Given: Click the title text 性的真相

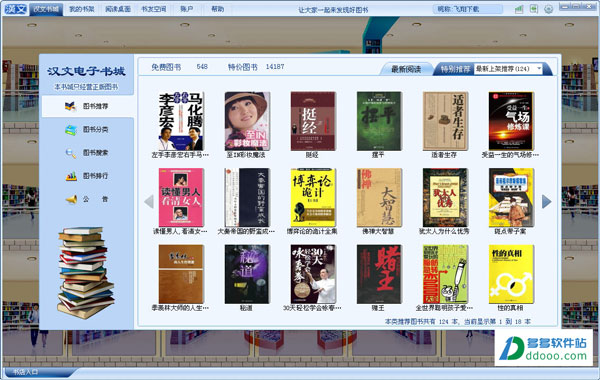Looking at the screenshot, I should [x=510, y=308].
